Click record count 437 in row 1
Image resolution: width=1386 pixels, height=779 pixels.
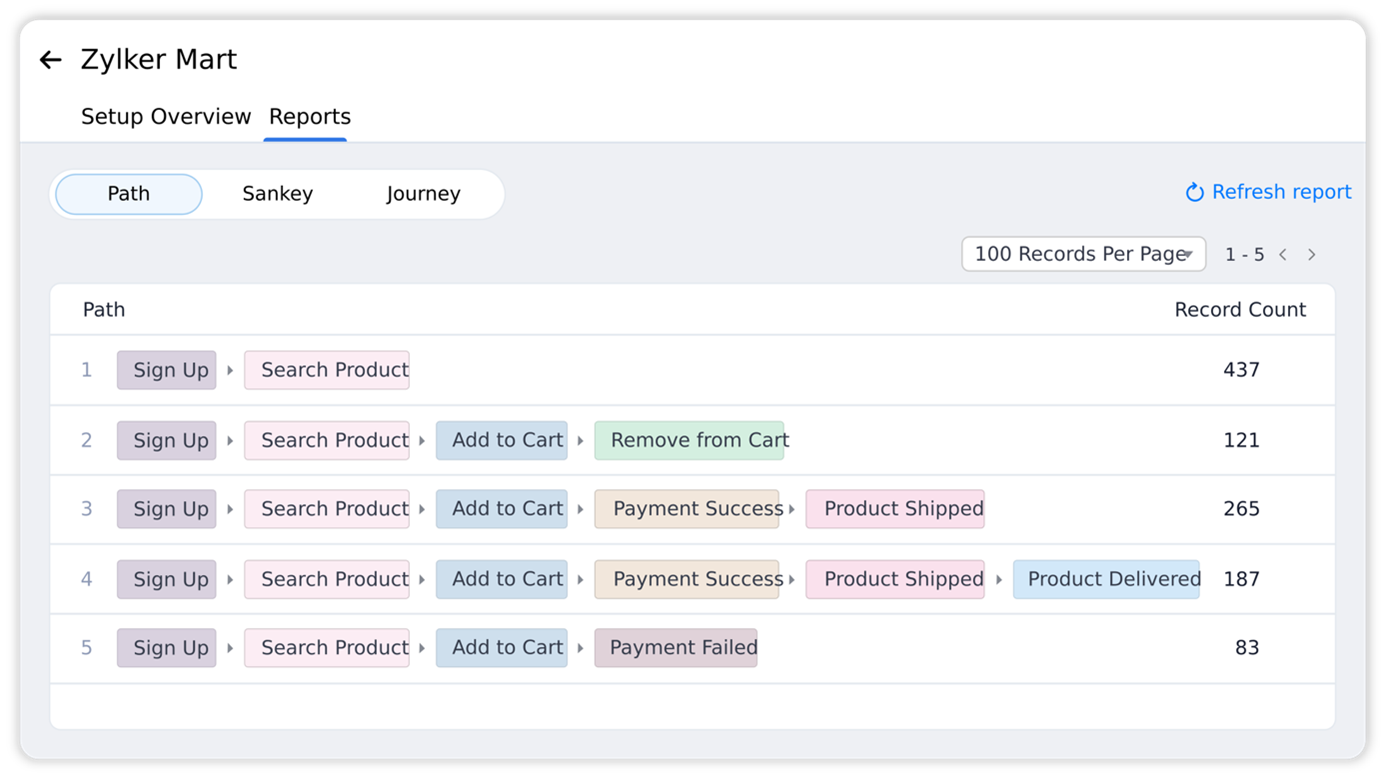click(1241, 370)
